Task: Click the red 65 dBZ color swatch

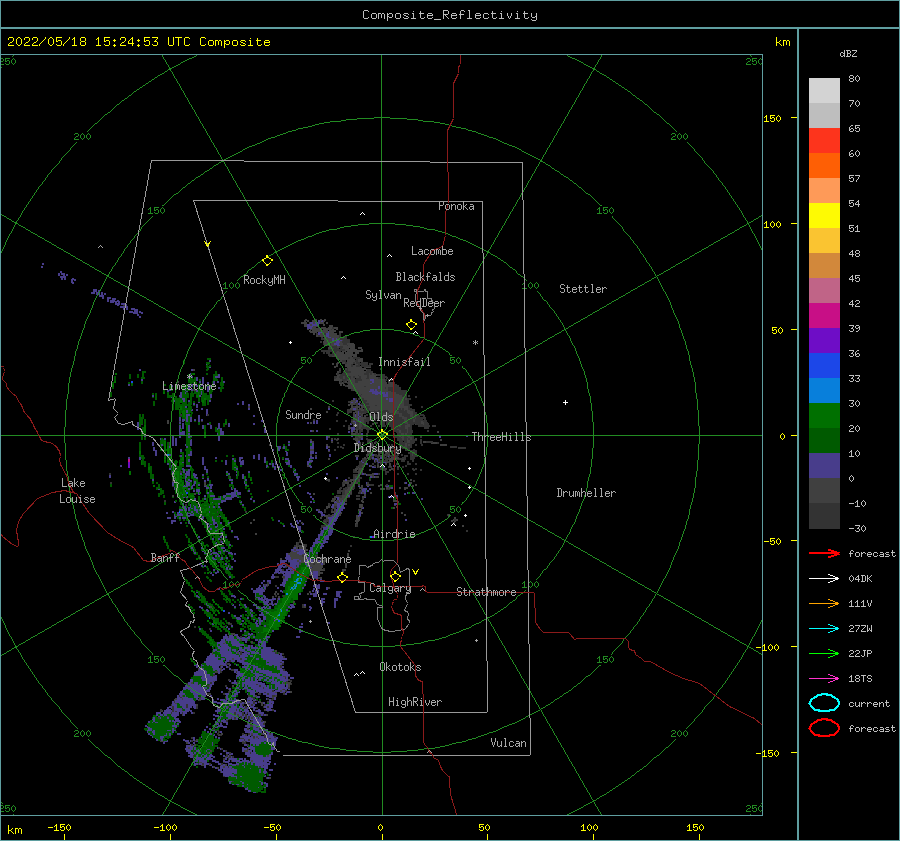Action: (824, 141)
